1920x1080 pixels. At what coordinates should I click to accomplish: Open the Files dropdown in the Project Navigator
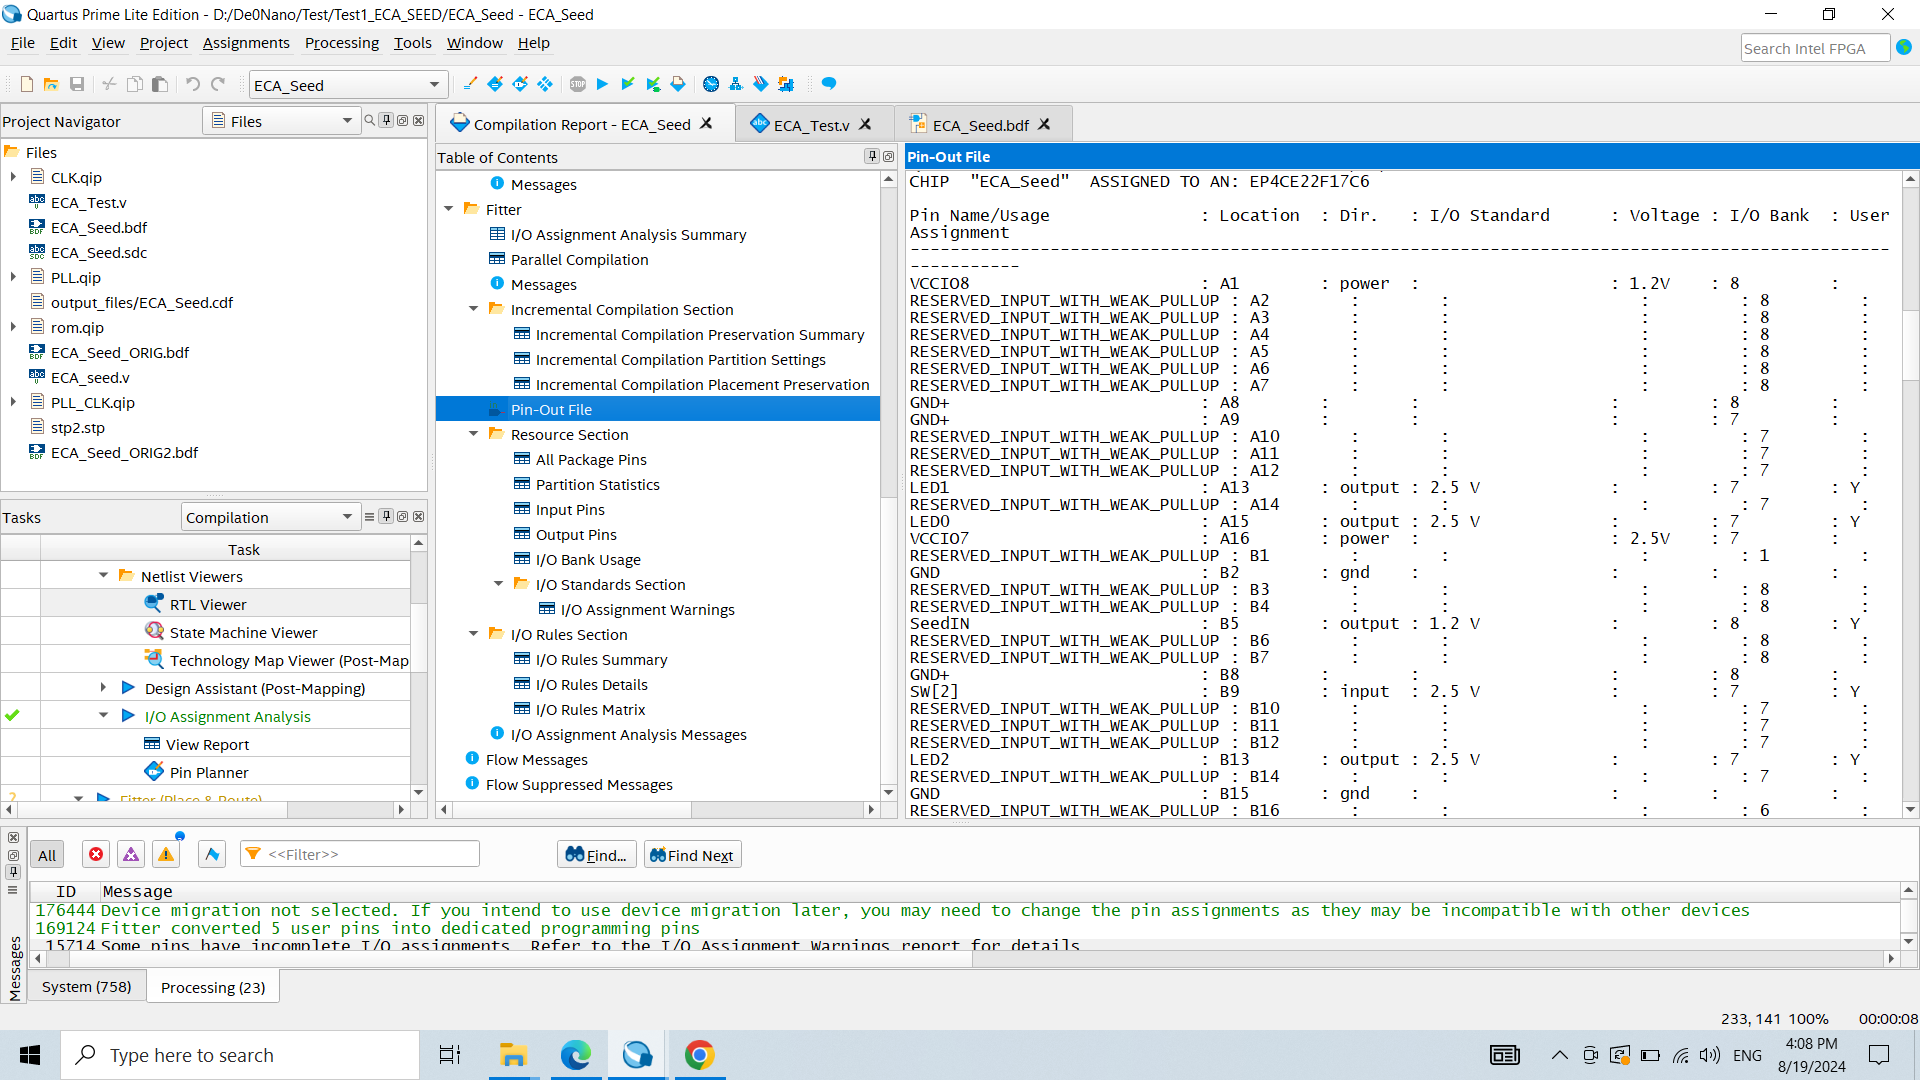point(283,121)
